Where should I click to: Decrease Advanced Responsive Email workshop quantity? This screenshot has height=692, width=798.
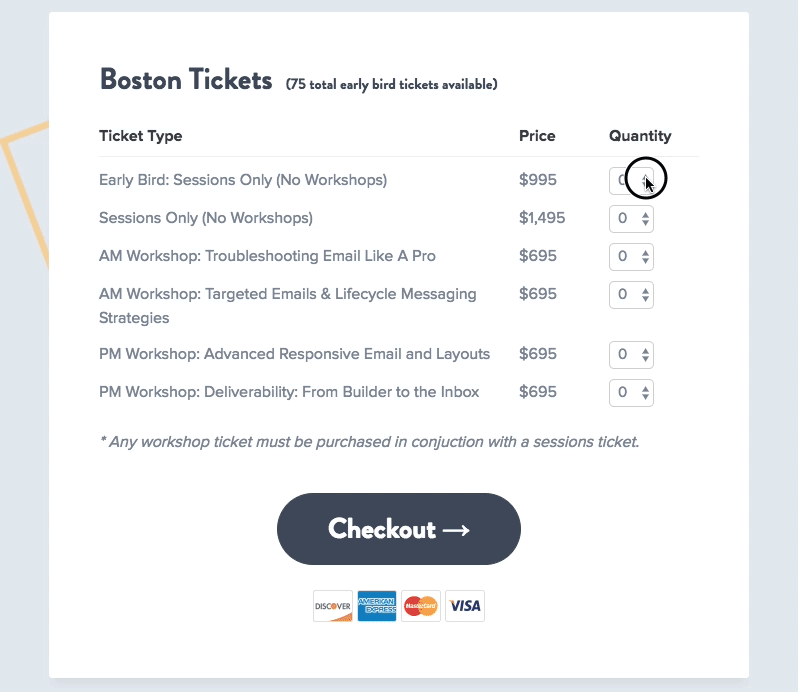[x=645, y=359]
